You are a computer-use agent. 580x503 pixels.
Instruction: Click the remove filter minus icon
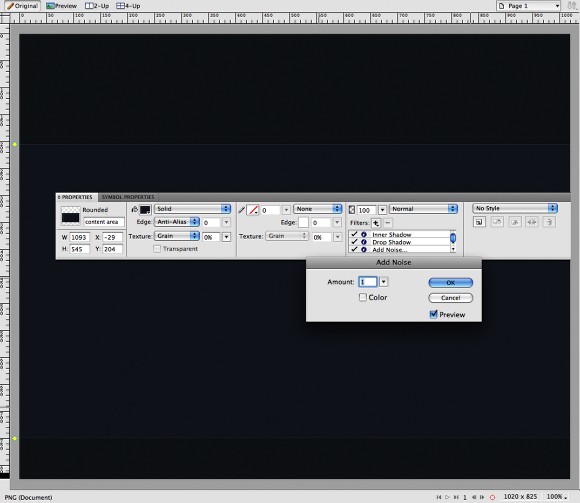click(387, 223)
